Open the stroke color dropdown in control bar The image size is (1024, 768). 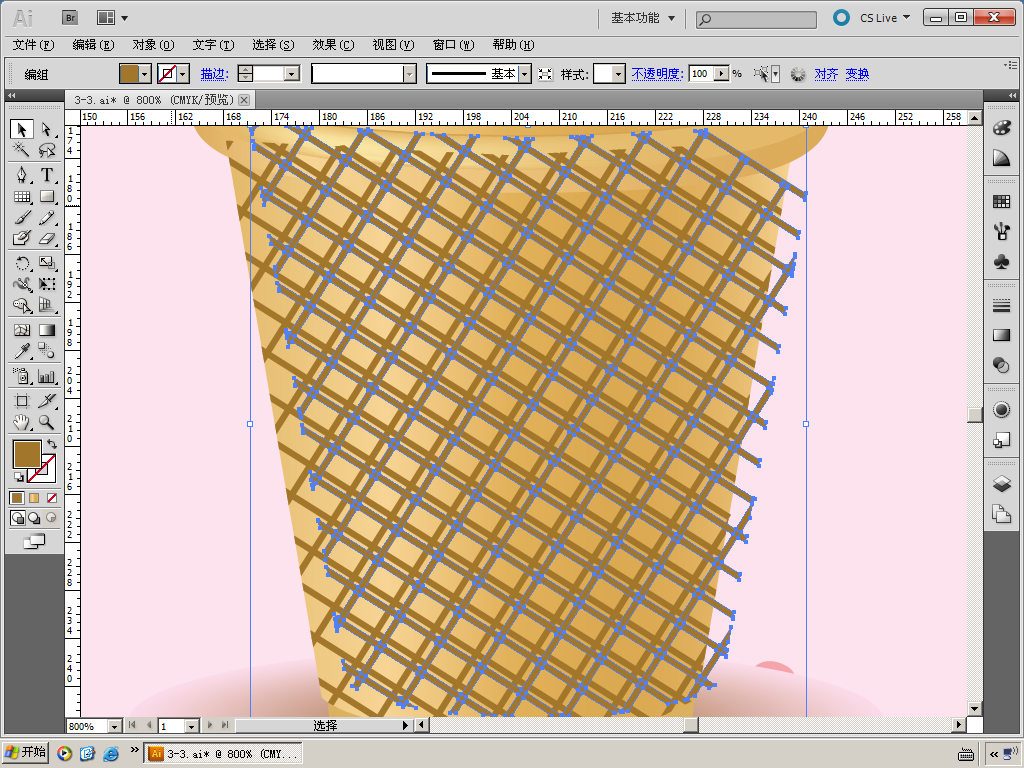click(184, 74)
